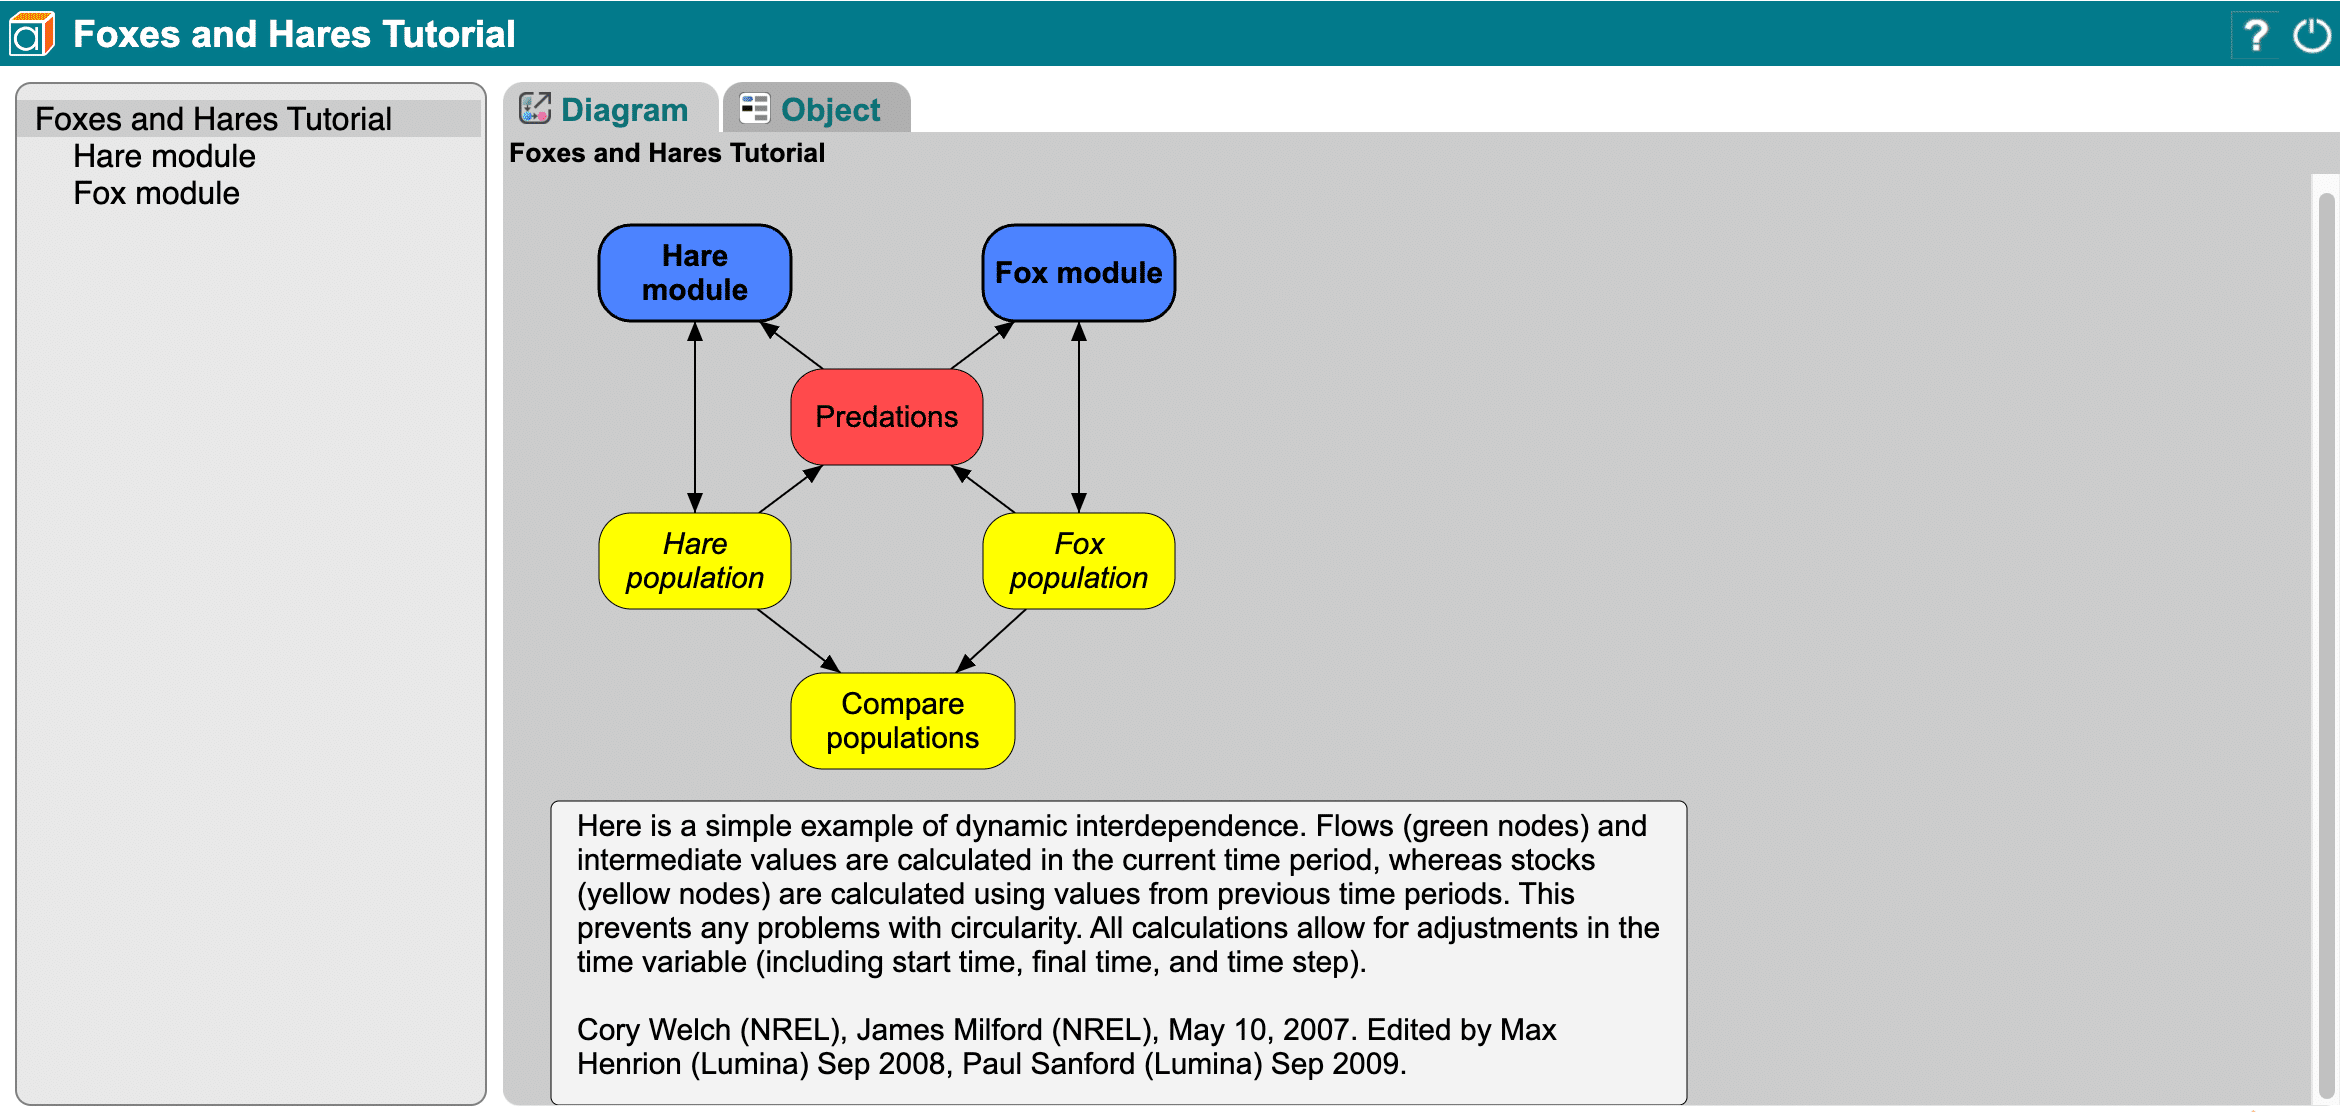This screenshot has height=1112, width=2340.
Task: Select the yellow Fox population node
Action: 1079,561
